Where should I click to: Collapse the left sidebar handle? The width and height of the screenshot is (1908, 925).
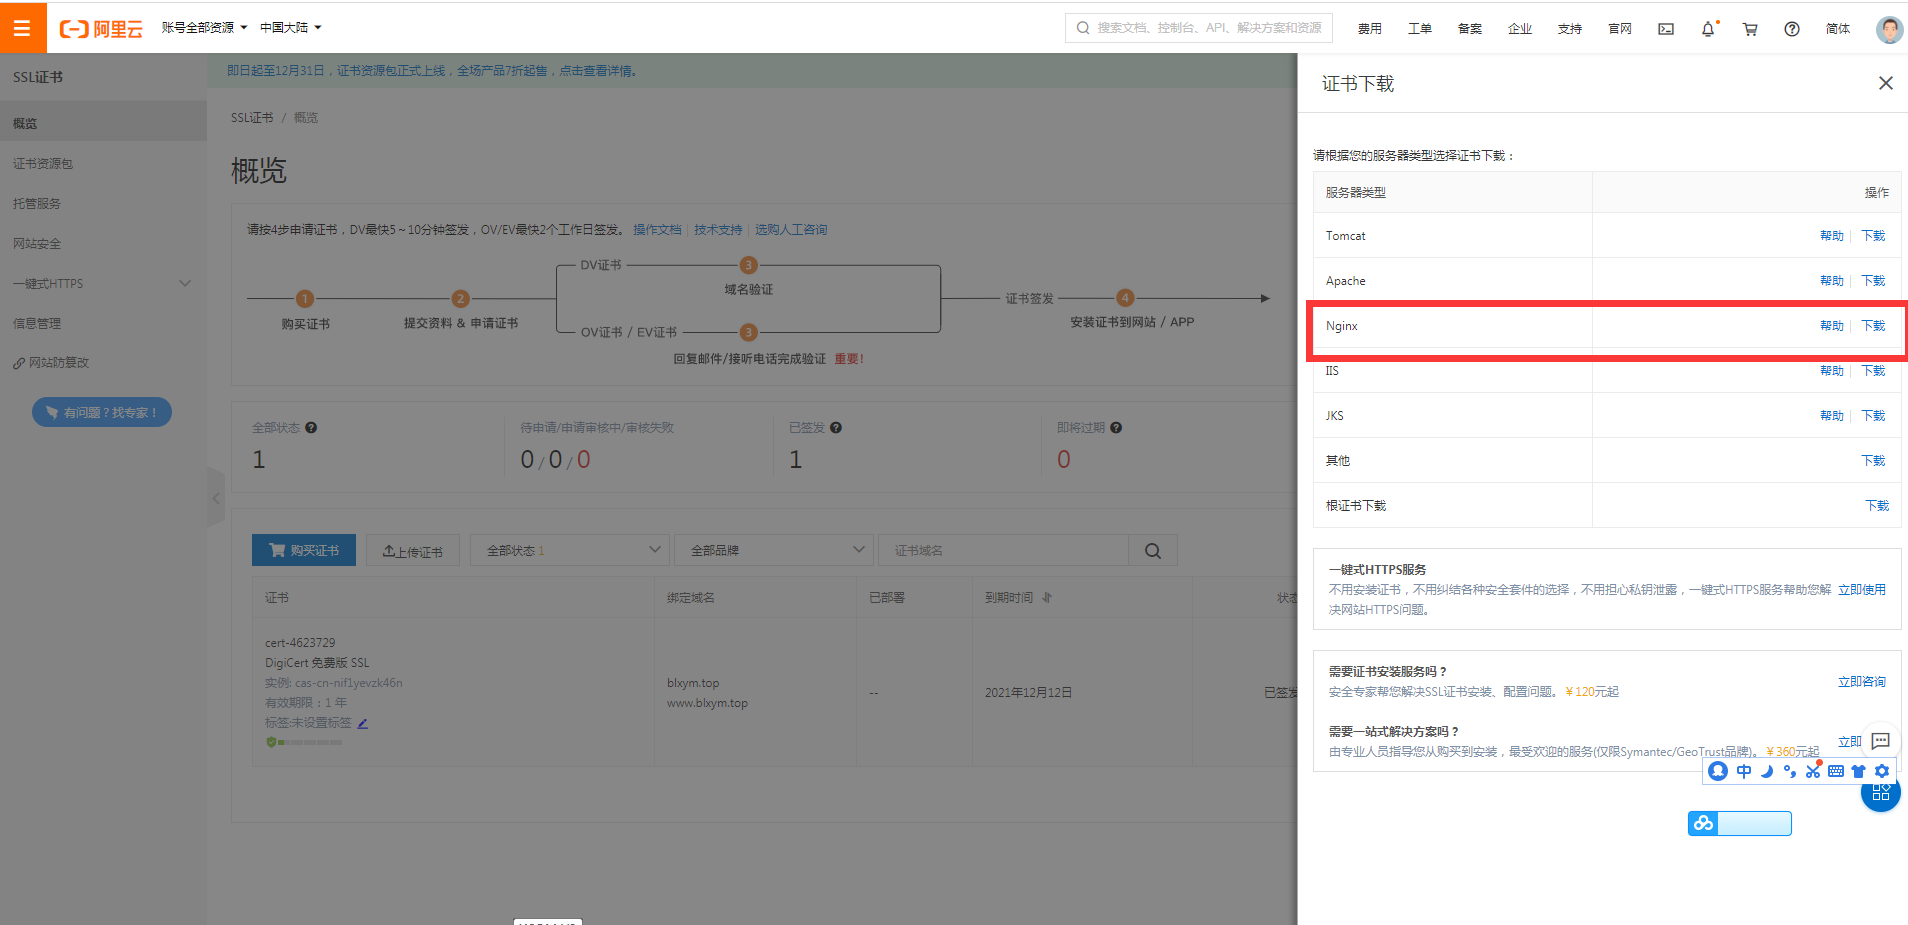click(216, 497)
